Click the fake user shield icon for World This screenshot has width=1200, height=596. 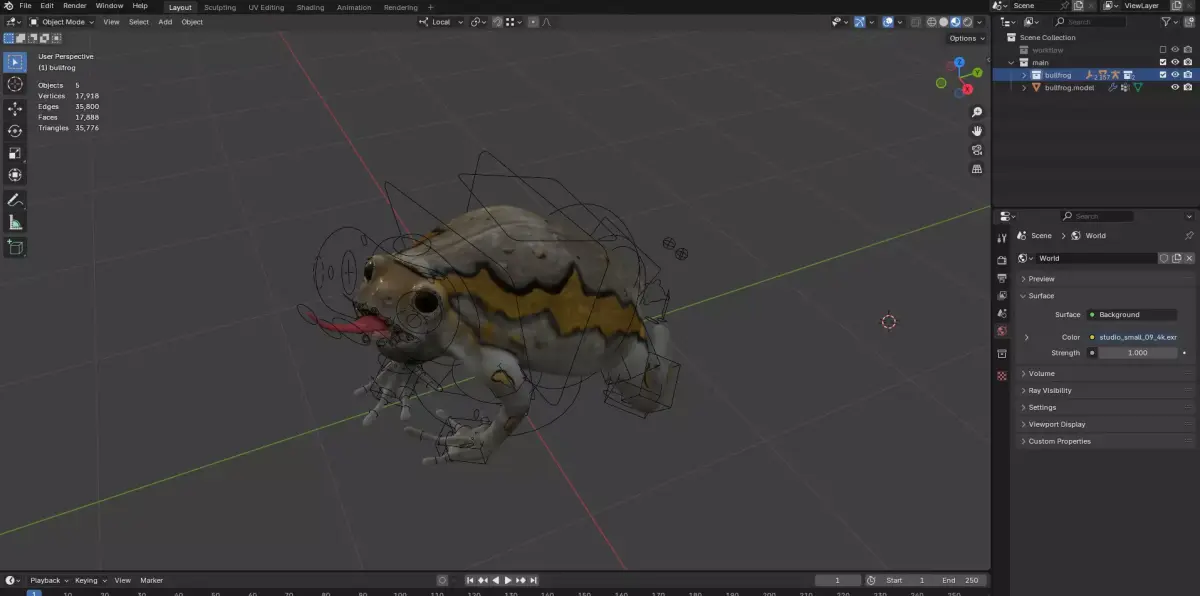point(1164,258)
